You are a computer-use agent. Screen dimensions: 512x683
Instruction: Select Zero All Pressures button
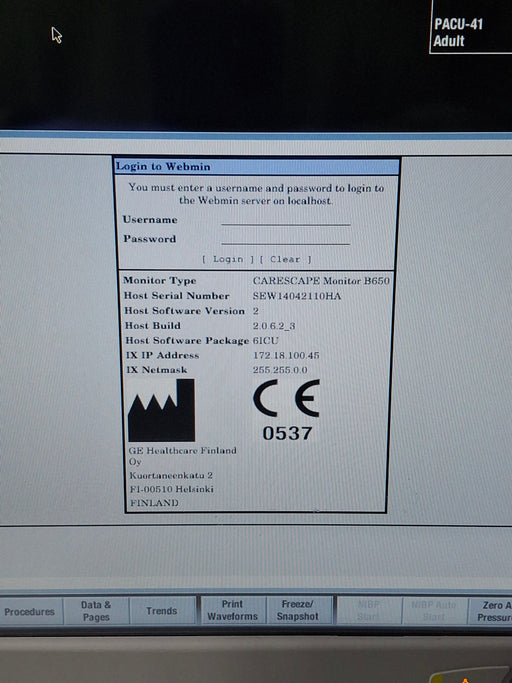(491, 611)
